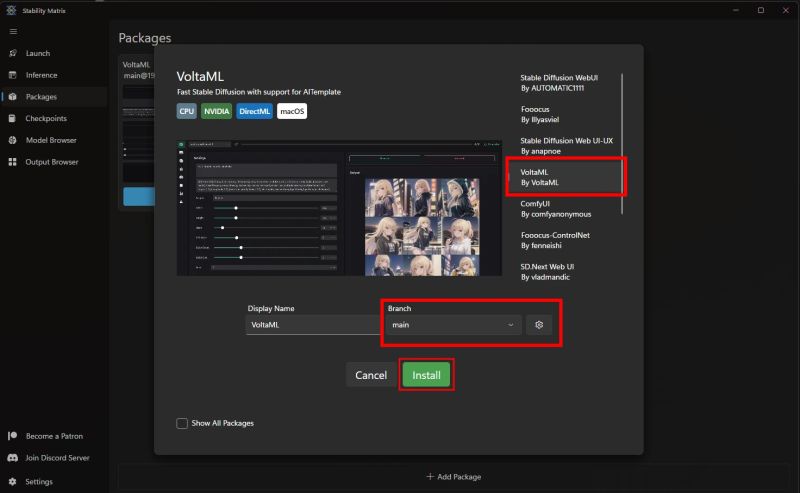Open advanced options gear next to Branch

coord(539,325)
